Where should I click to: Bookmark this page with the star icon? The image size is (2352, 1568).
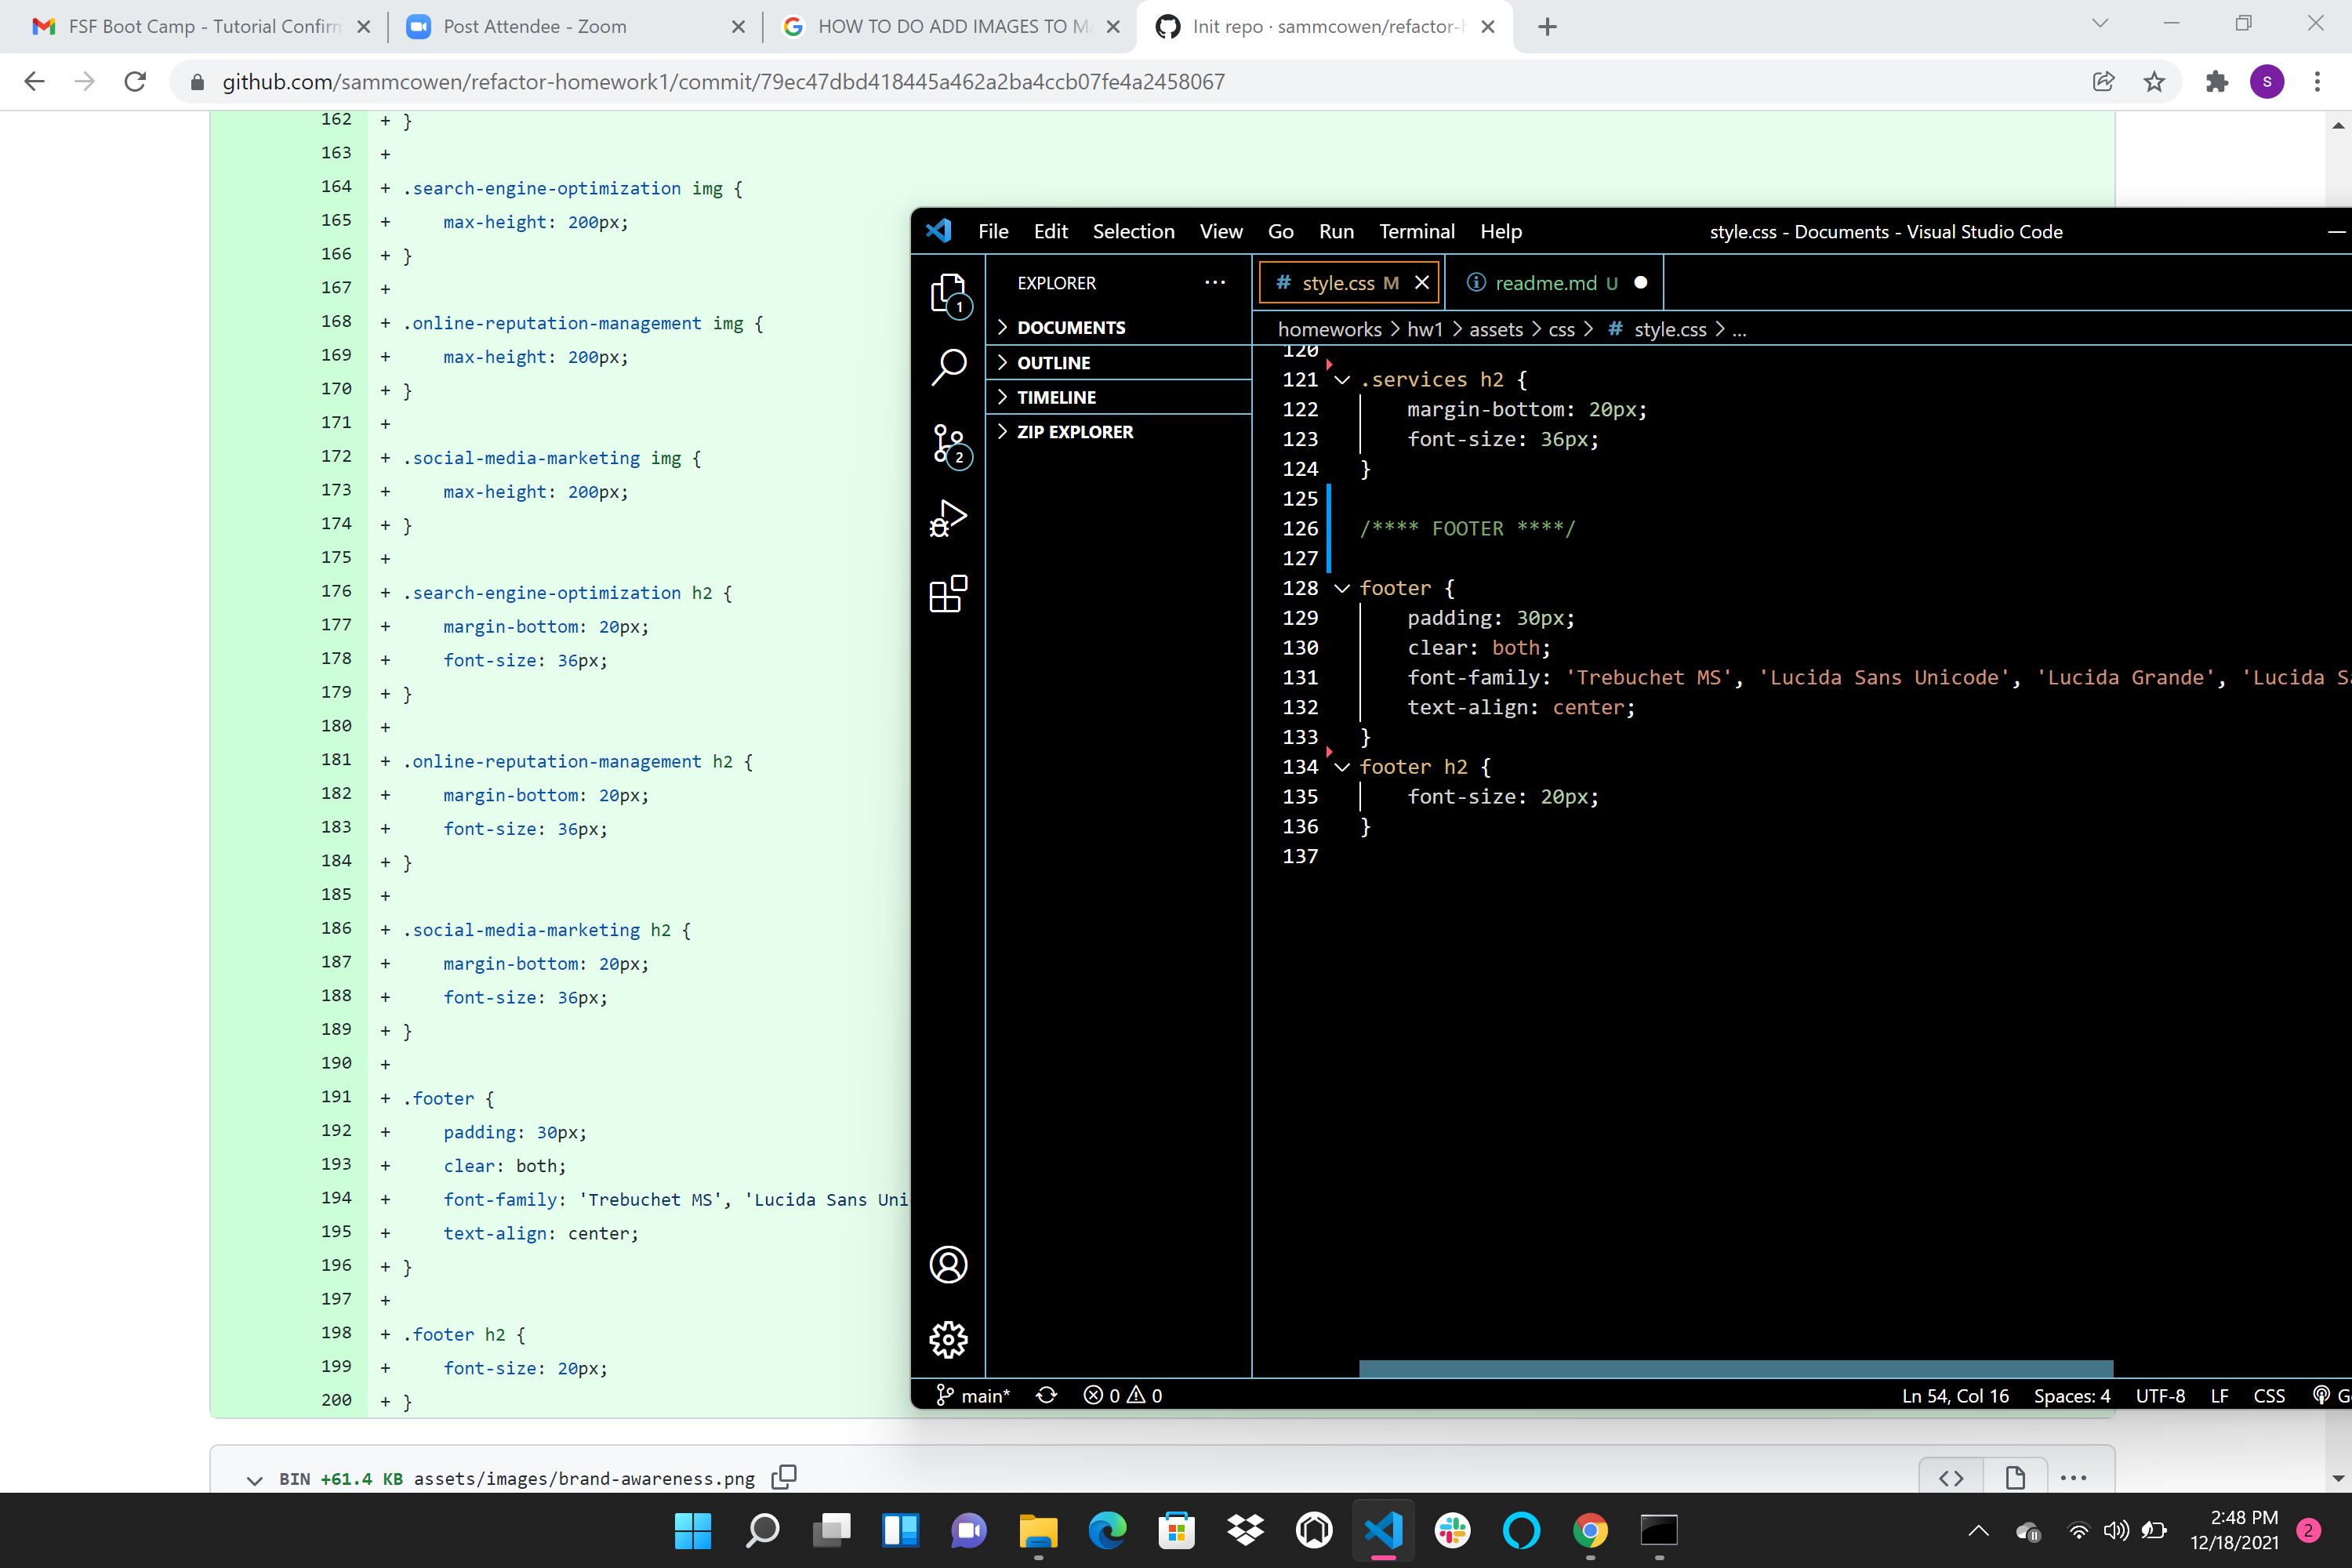(x=2154, y=82)
